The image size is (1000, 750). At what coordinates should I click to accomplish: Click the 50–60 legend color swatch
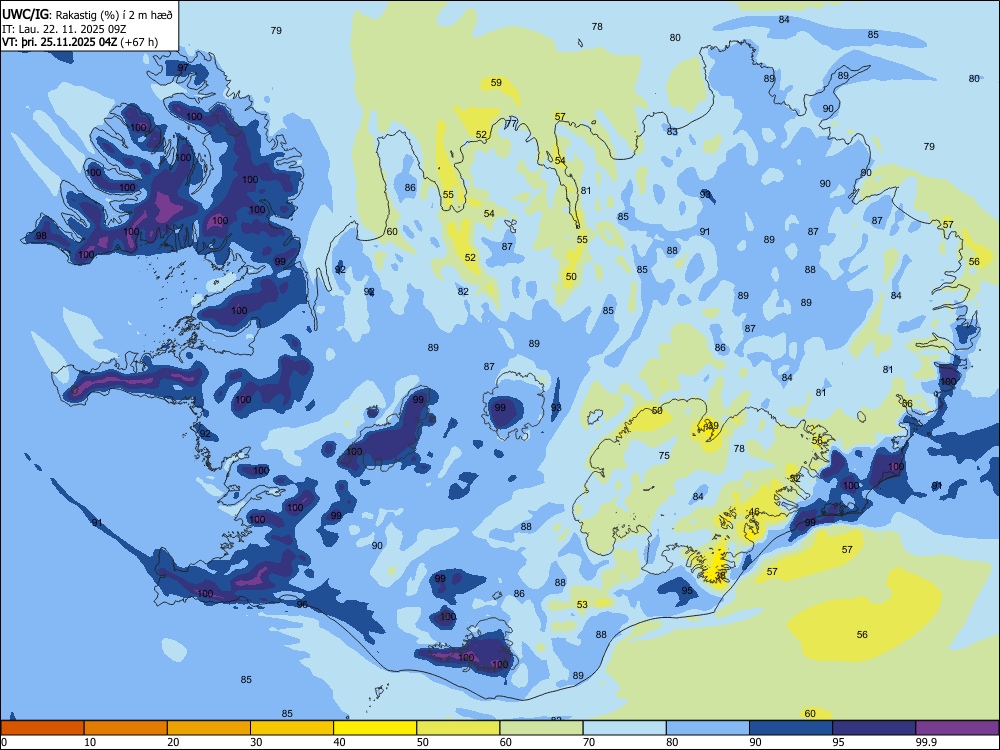458,728
